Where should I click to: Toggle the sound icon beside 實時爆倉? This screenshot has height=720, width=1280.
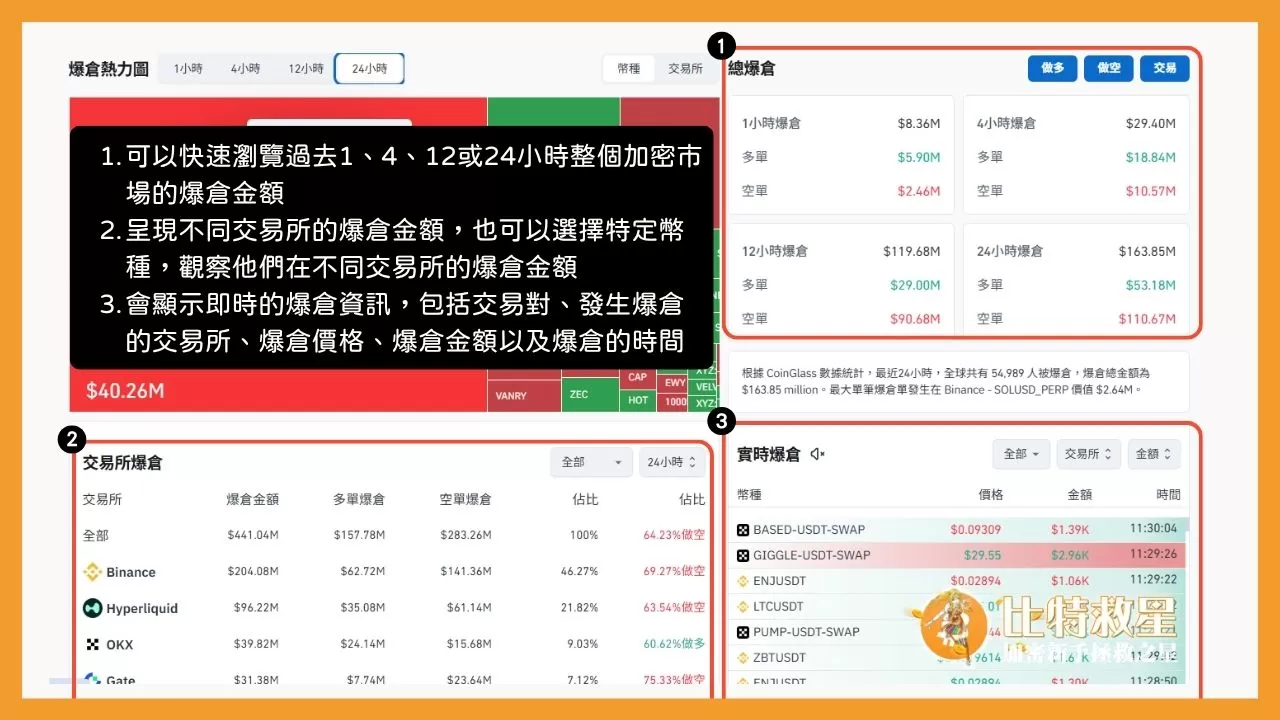point(817,454)
